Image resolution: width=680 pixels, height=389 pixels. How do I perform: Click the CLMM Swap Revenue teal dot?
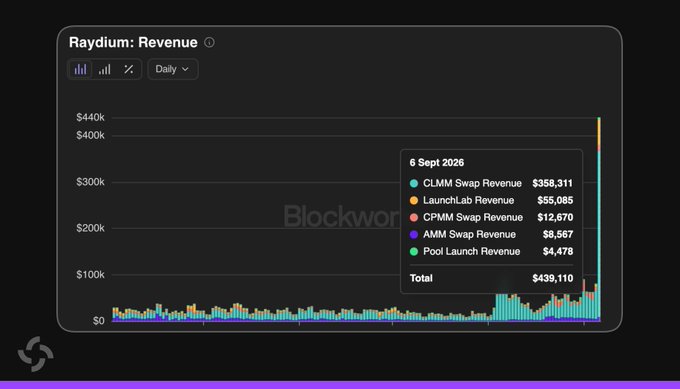click(x=414, y=183)
